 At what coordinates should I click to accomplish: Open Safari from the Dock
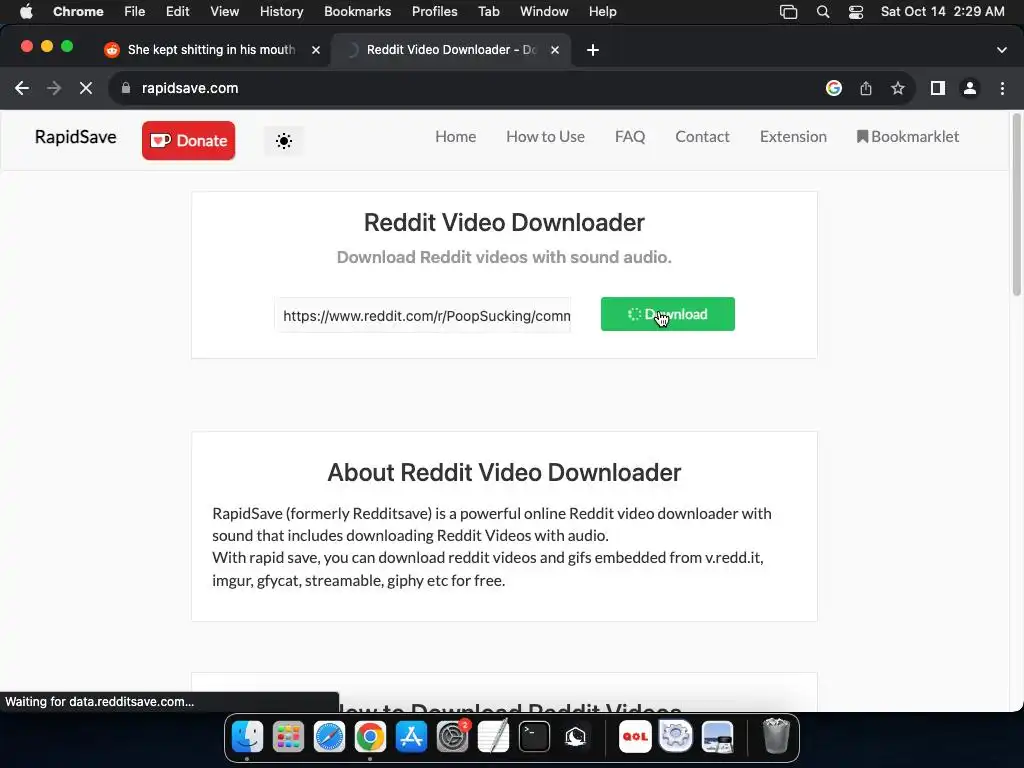click(x=329, y=737)
